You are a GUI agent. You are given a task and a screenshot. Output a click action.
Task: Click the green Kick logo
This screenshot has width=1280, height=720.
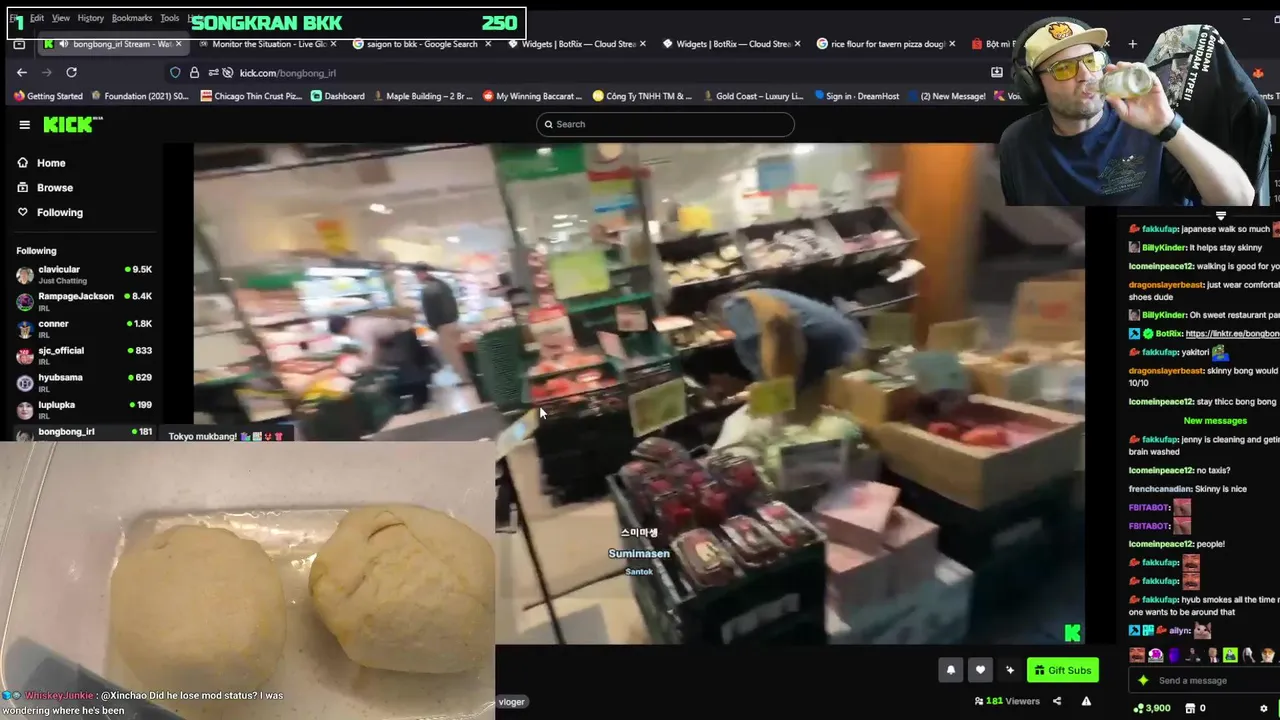(x=73, y=124)
